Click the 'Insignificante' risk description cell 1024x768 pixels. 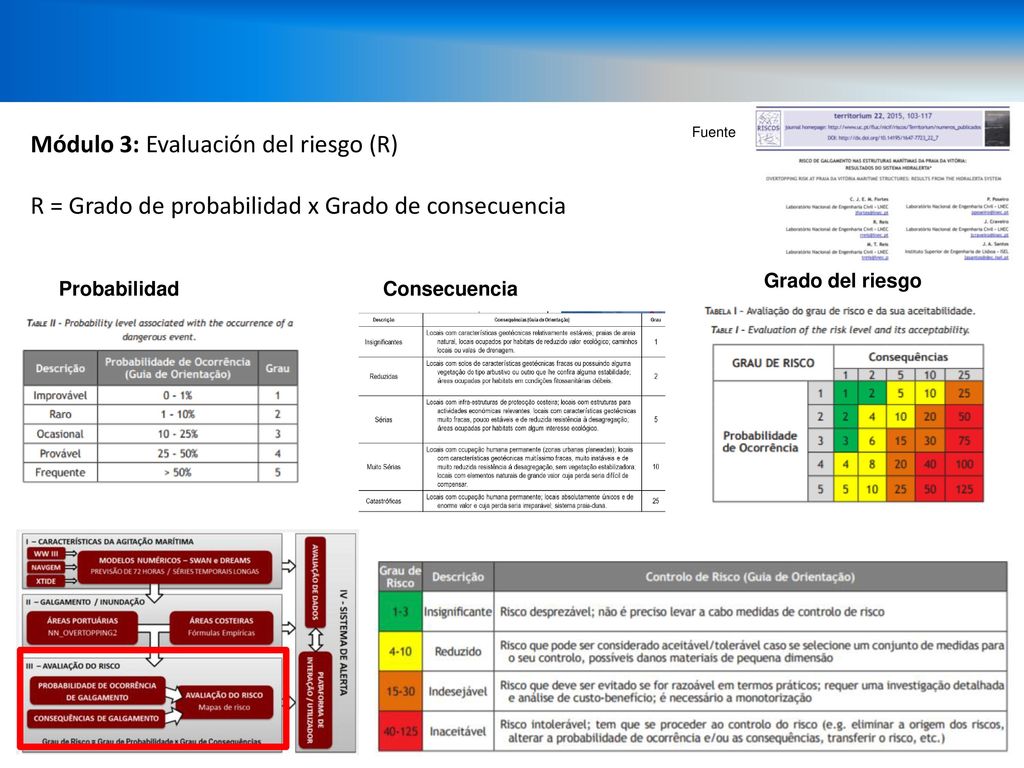click(x=458, y=612)
